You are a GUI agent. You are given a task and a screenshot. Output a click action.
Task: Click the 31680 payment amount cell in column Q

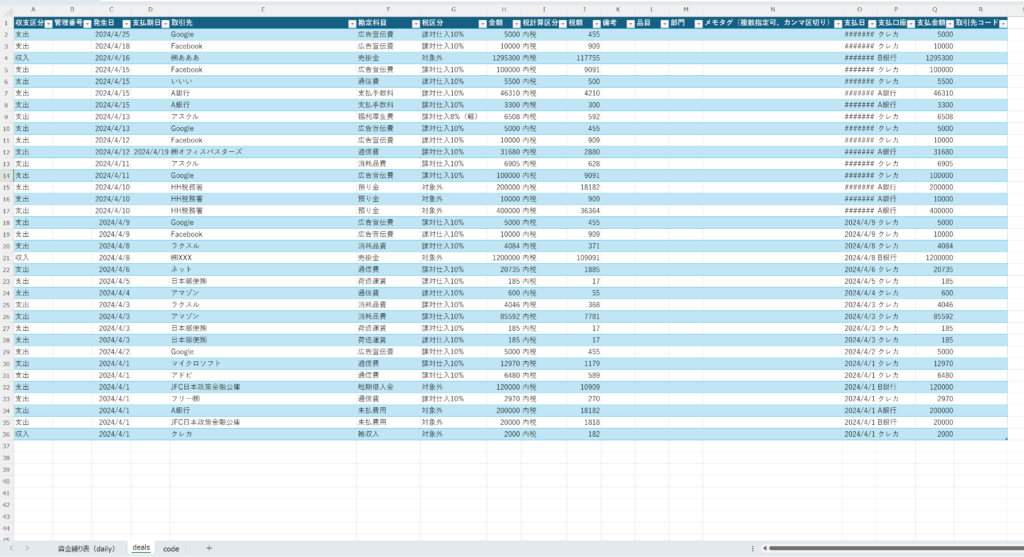935,152
